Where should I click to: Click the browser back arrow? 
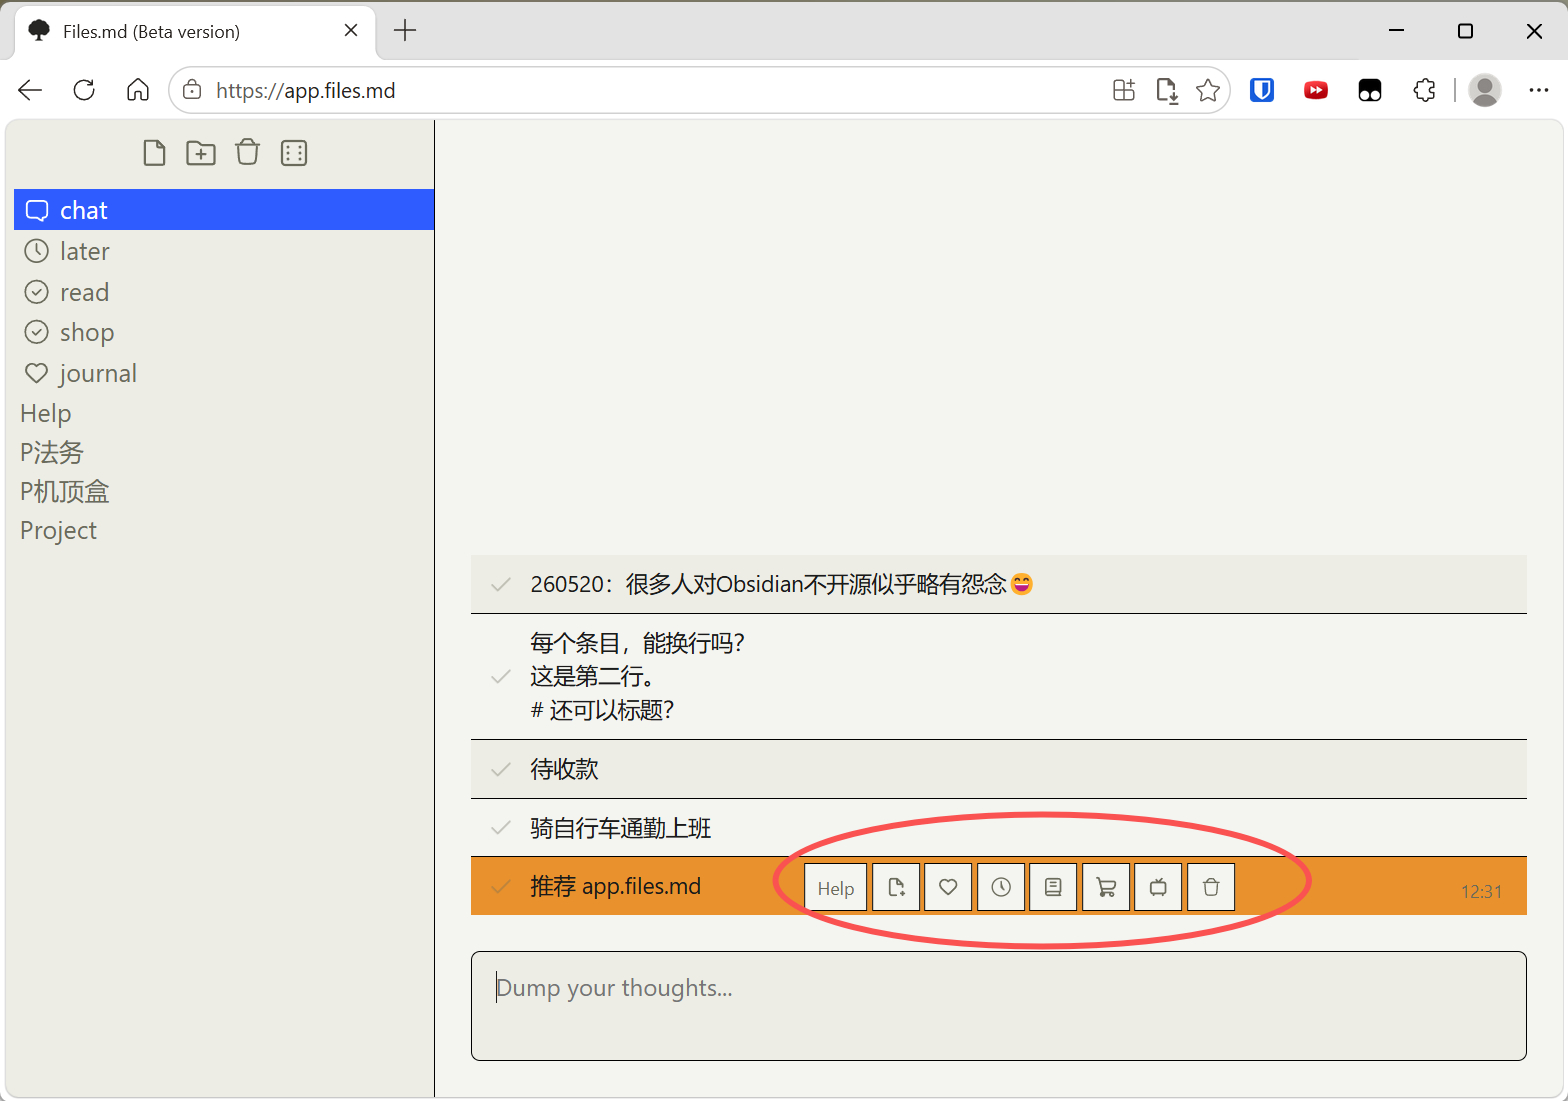(30, 90)
